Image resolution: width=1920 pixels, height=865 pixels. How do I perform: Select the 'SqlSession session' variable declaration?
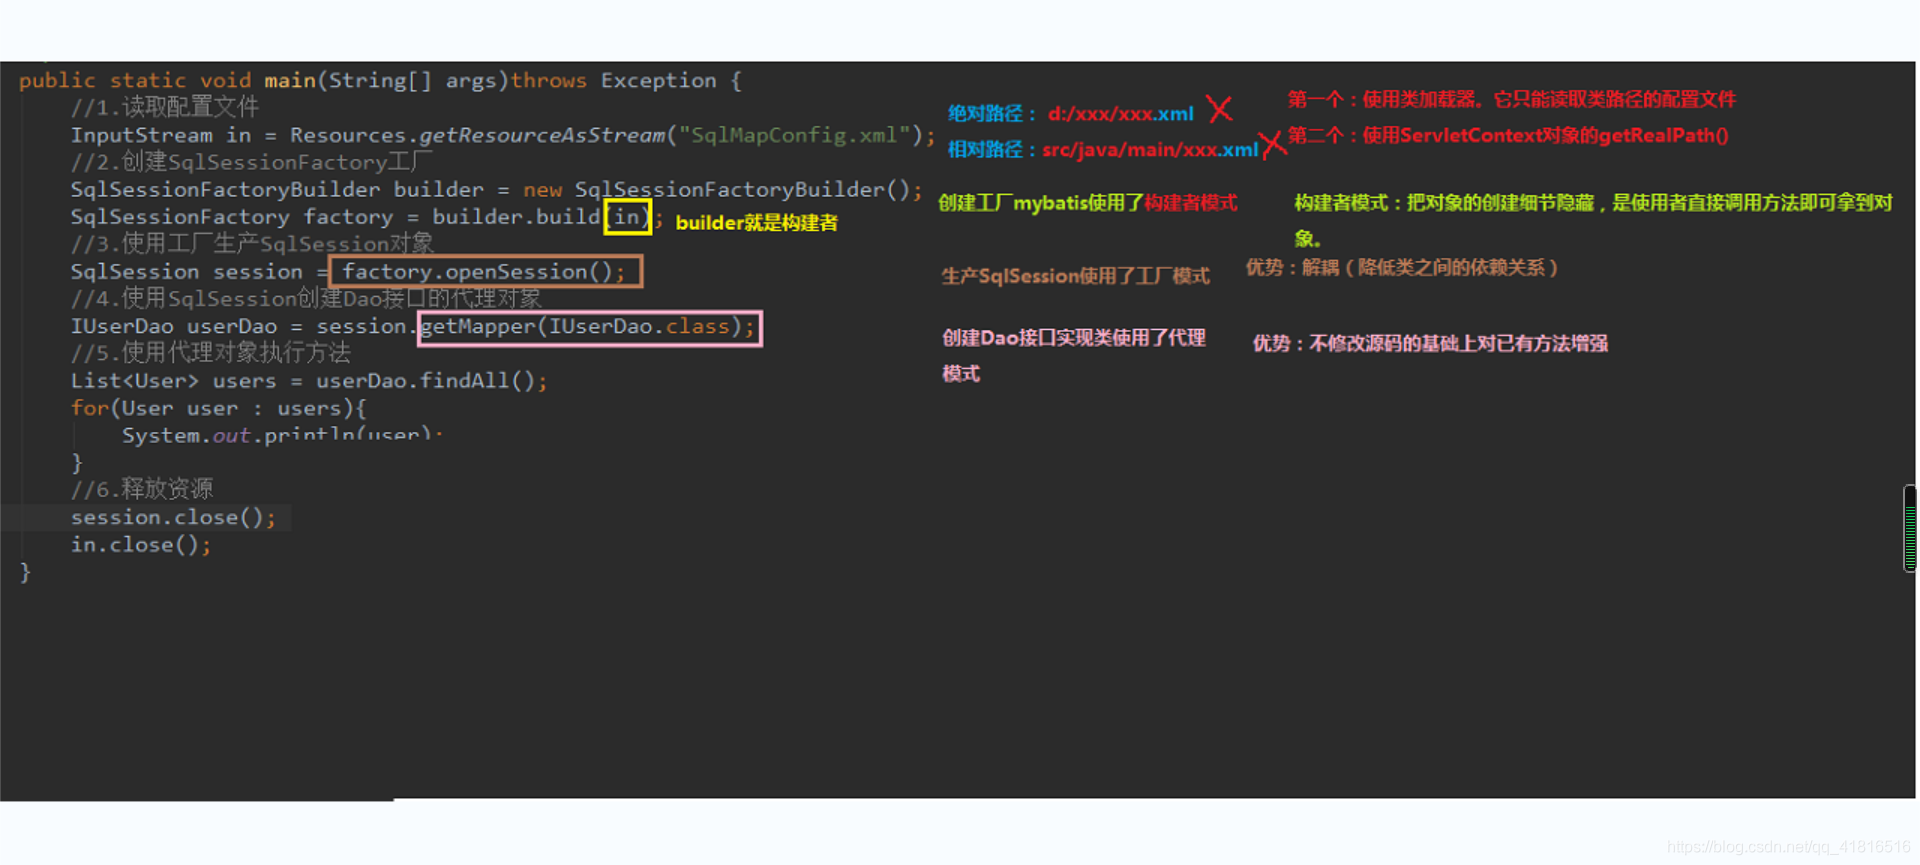186,272
